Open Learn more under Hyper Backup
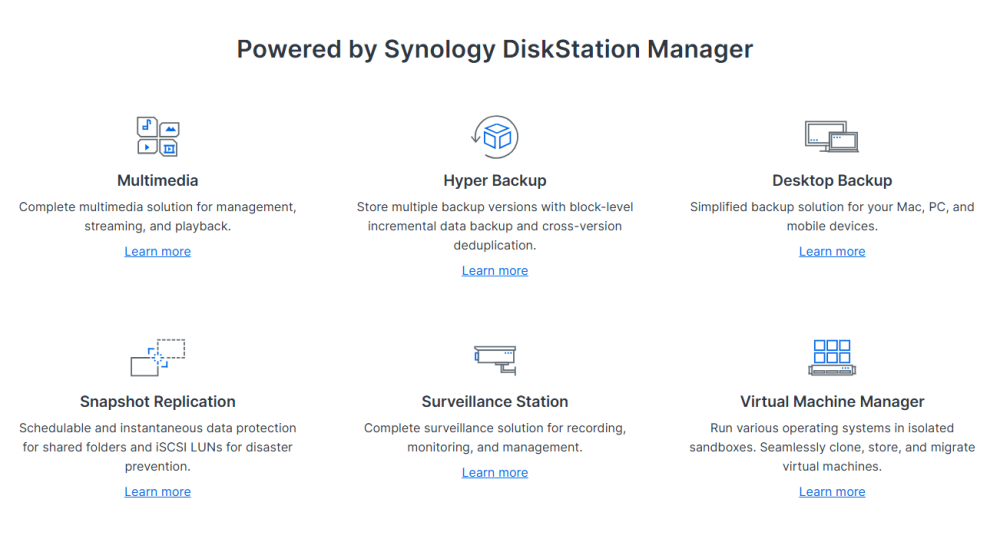This screenshot has width=1000, height=552. click(x=495, y=270)
